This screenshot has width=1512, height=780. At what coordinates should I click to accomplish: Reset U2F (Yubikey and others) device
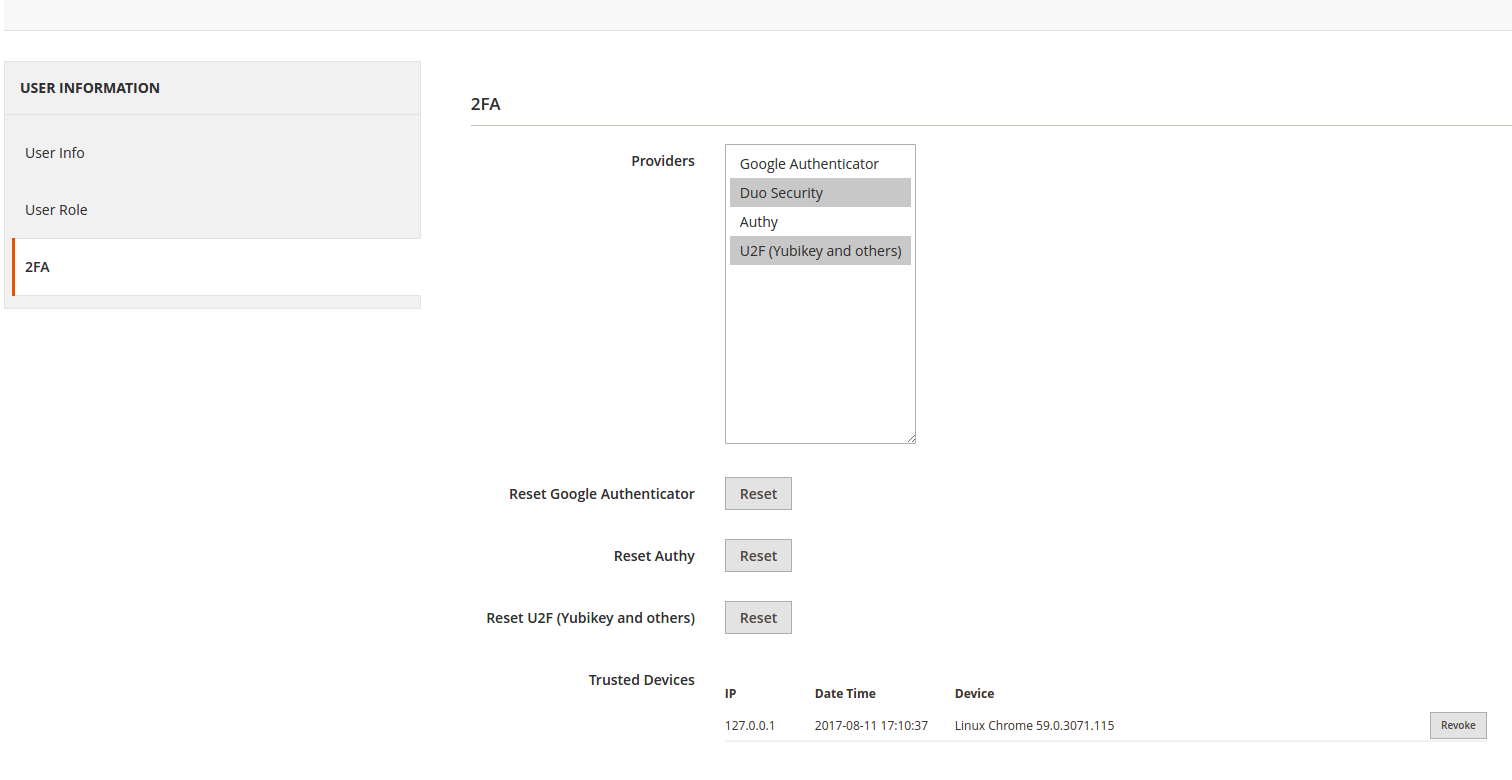(x=758, y=618)
